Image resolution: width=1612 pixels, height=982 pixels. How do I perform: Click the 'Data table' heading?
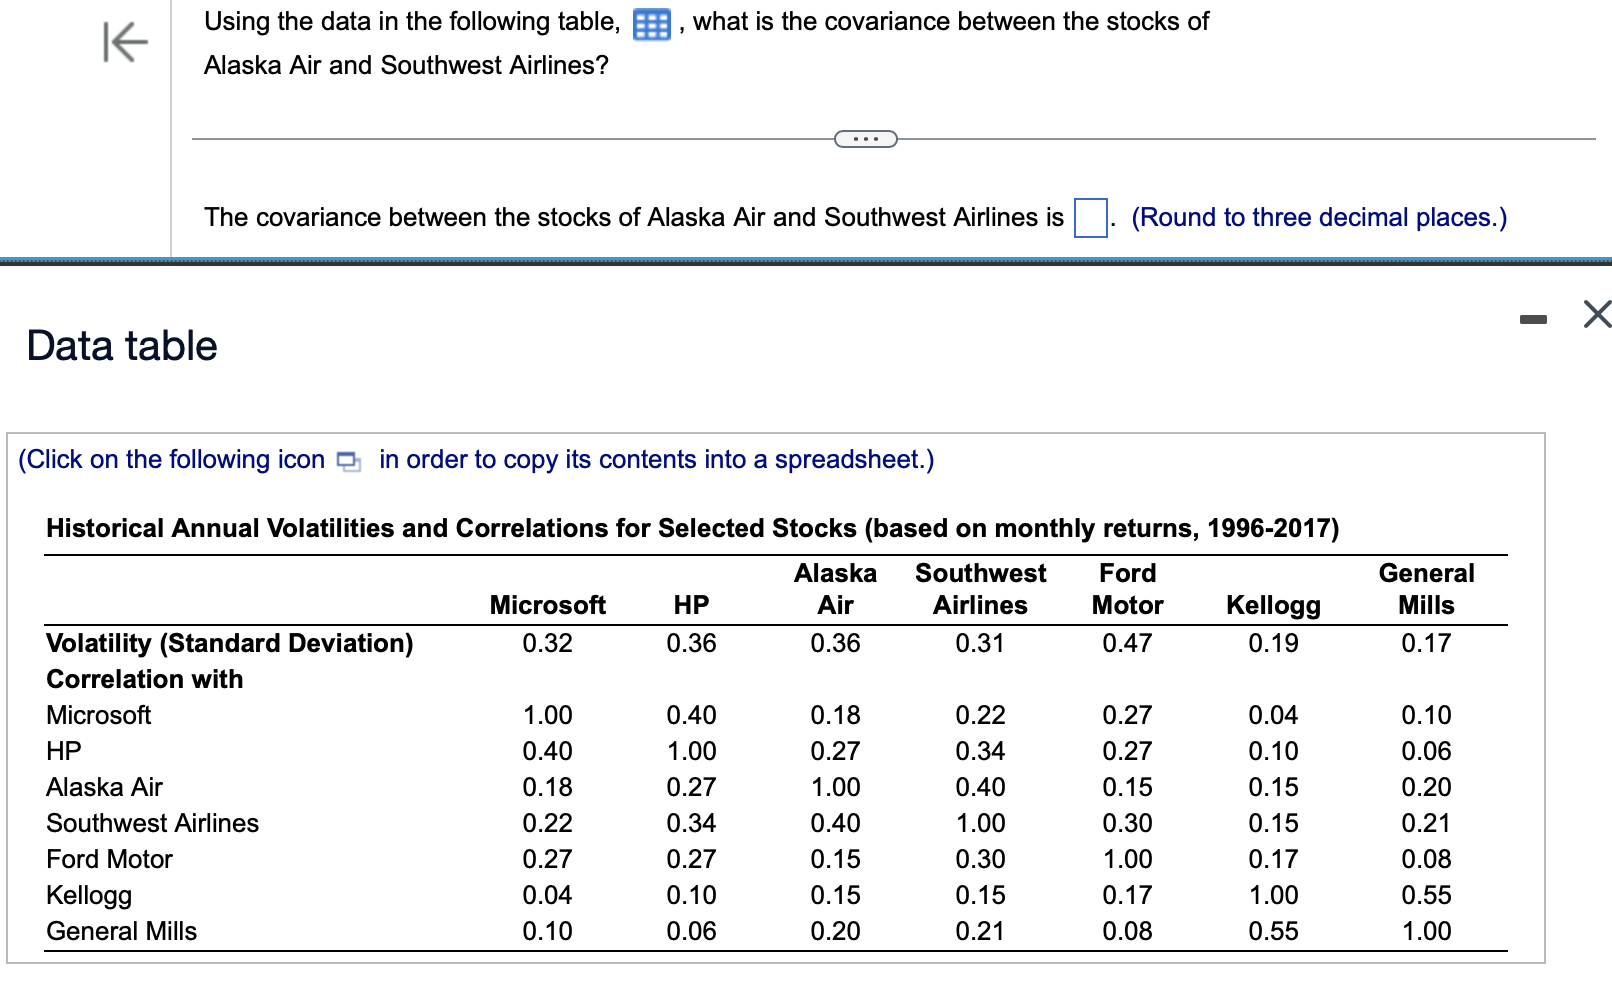pos(122,346)
